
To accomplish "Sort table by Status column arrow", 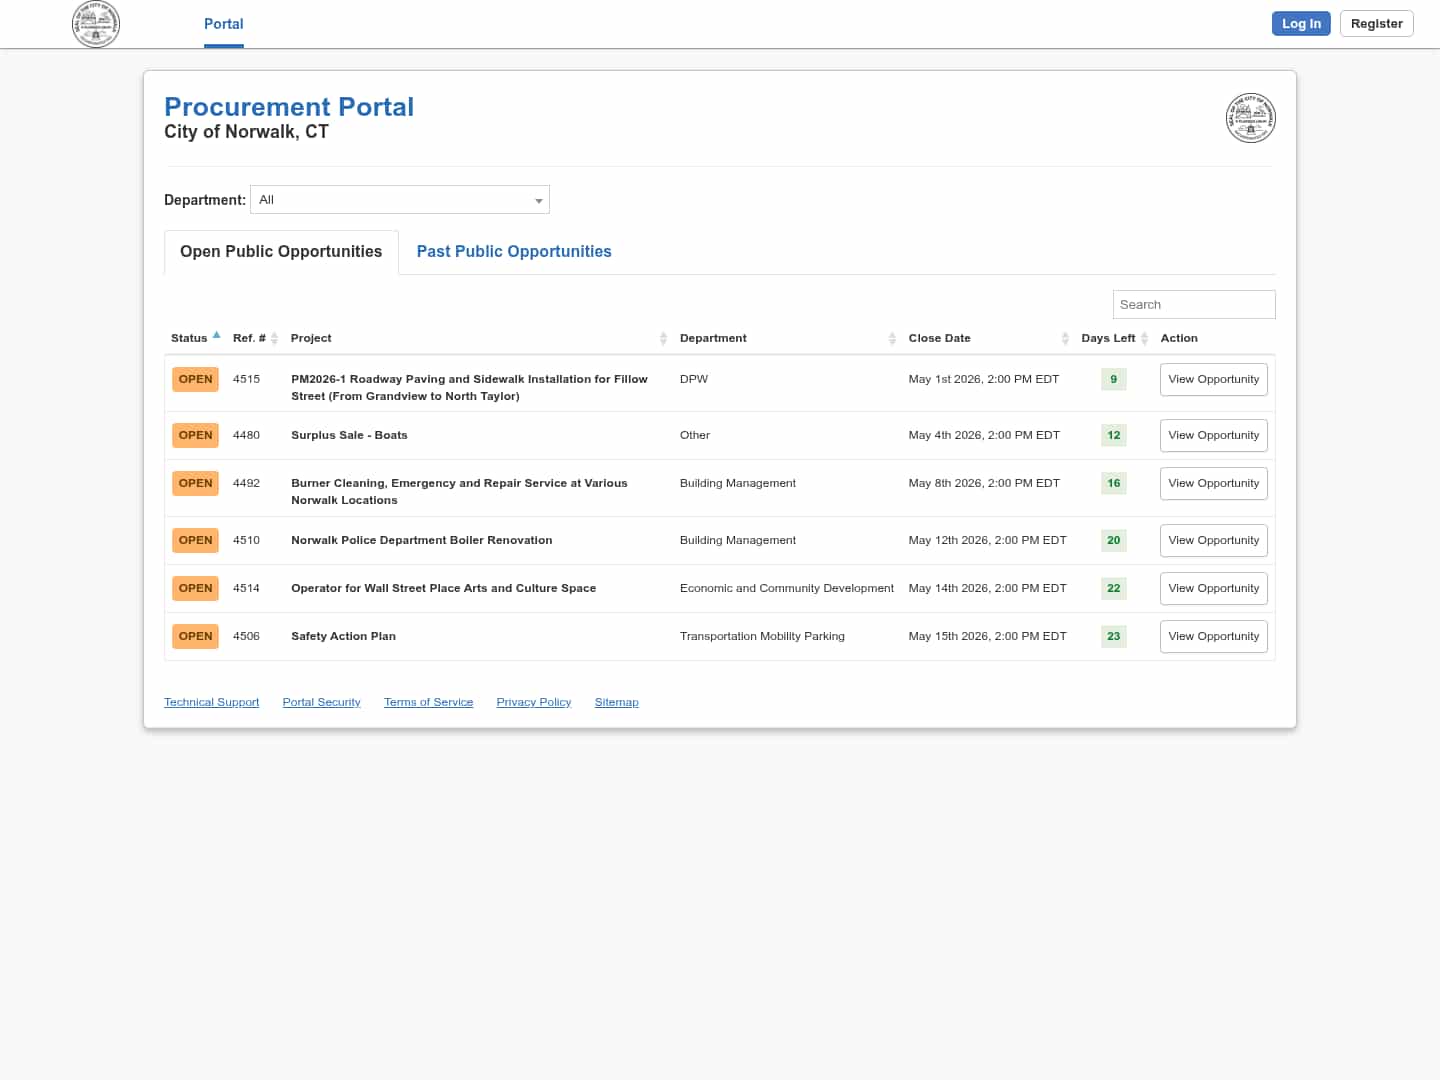I will (216, 337).
